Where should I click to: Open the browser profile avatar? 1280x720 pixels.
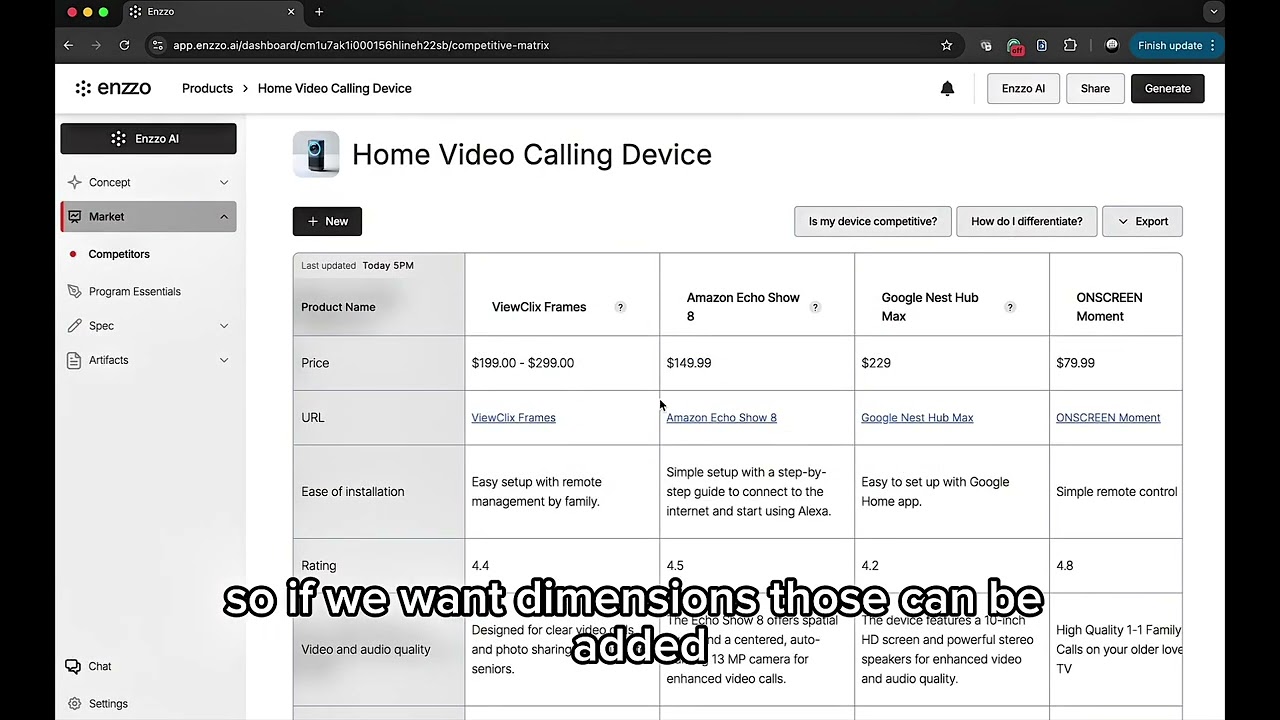pyautogui.click(x=1111, y=45)
